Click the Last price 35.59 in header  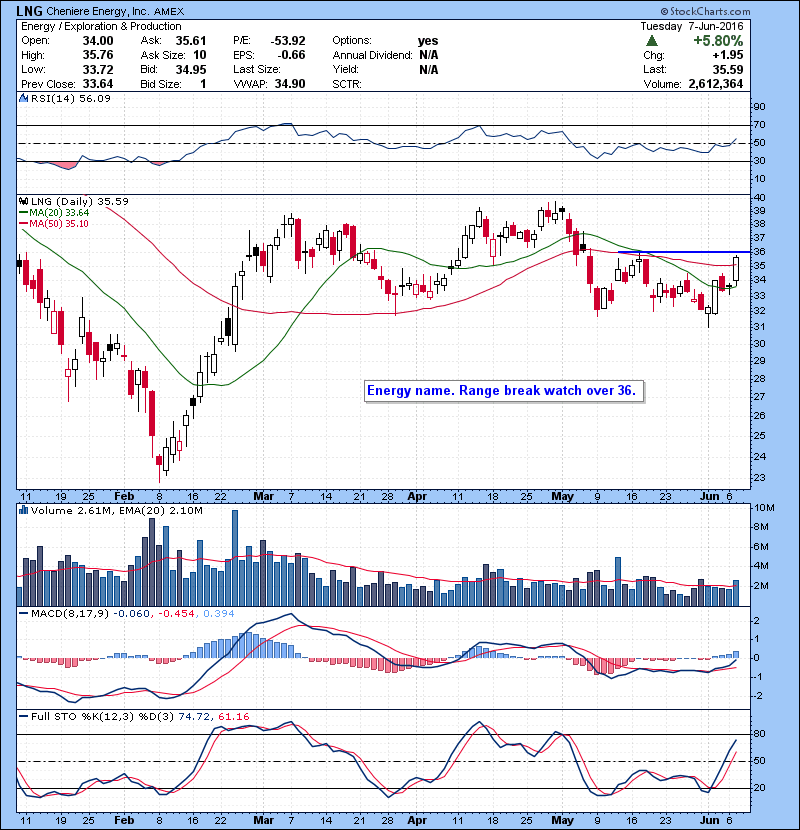727,69
